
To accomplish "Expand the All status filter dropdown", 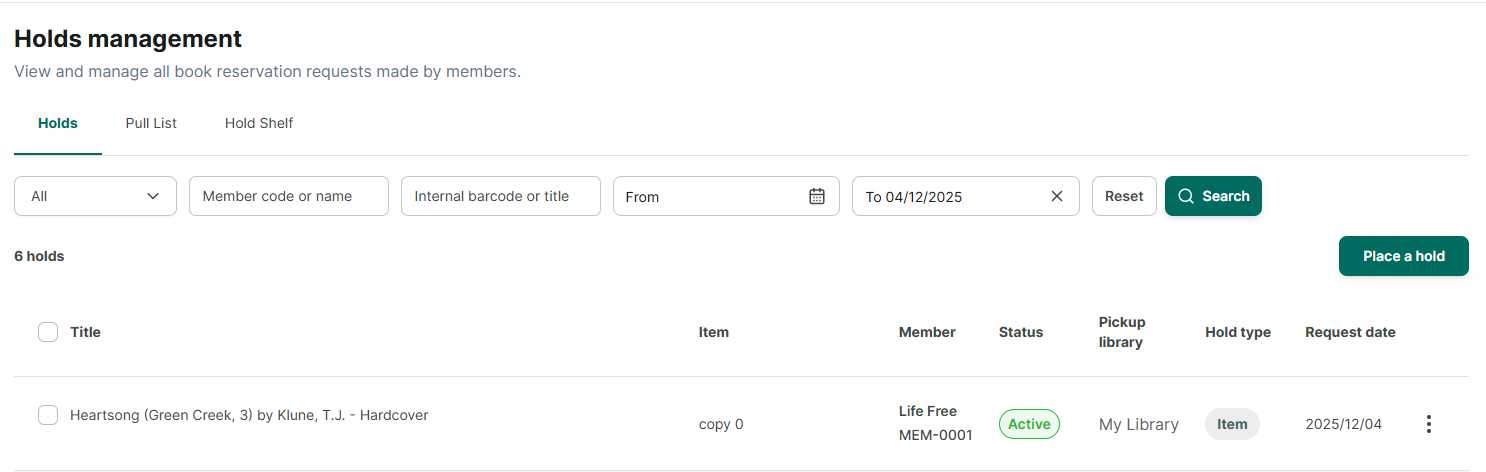I will [95, 196].
